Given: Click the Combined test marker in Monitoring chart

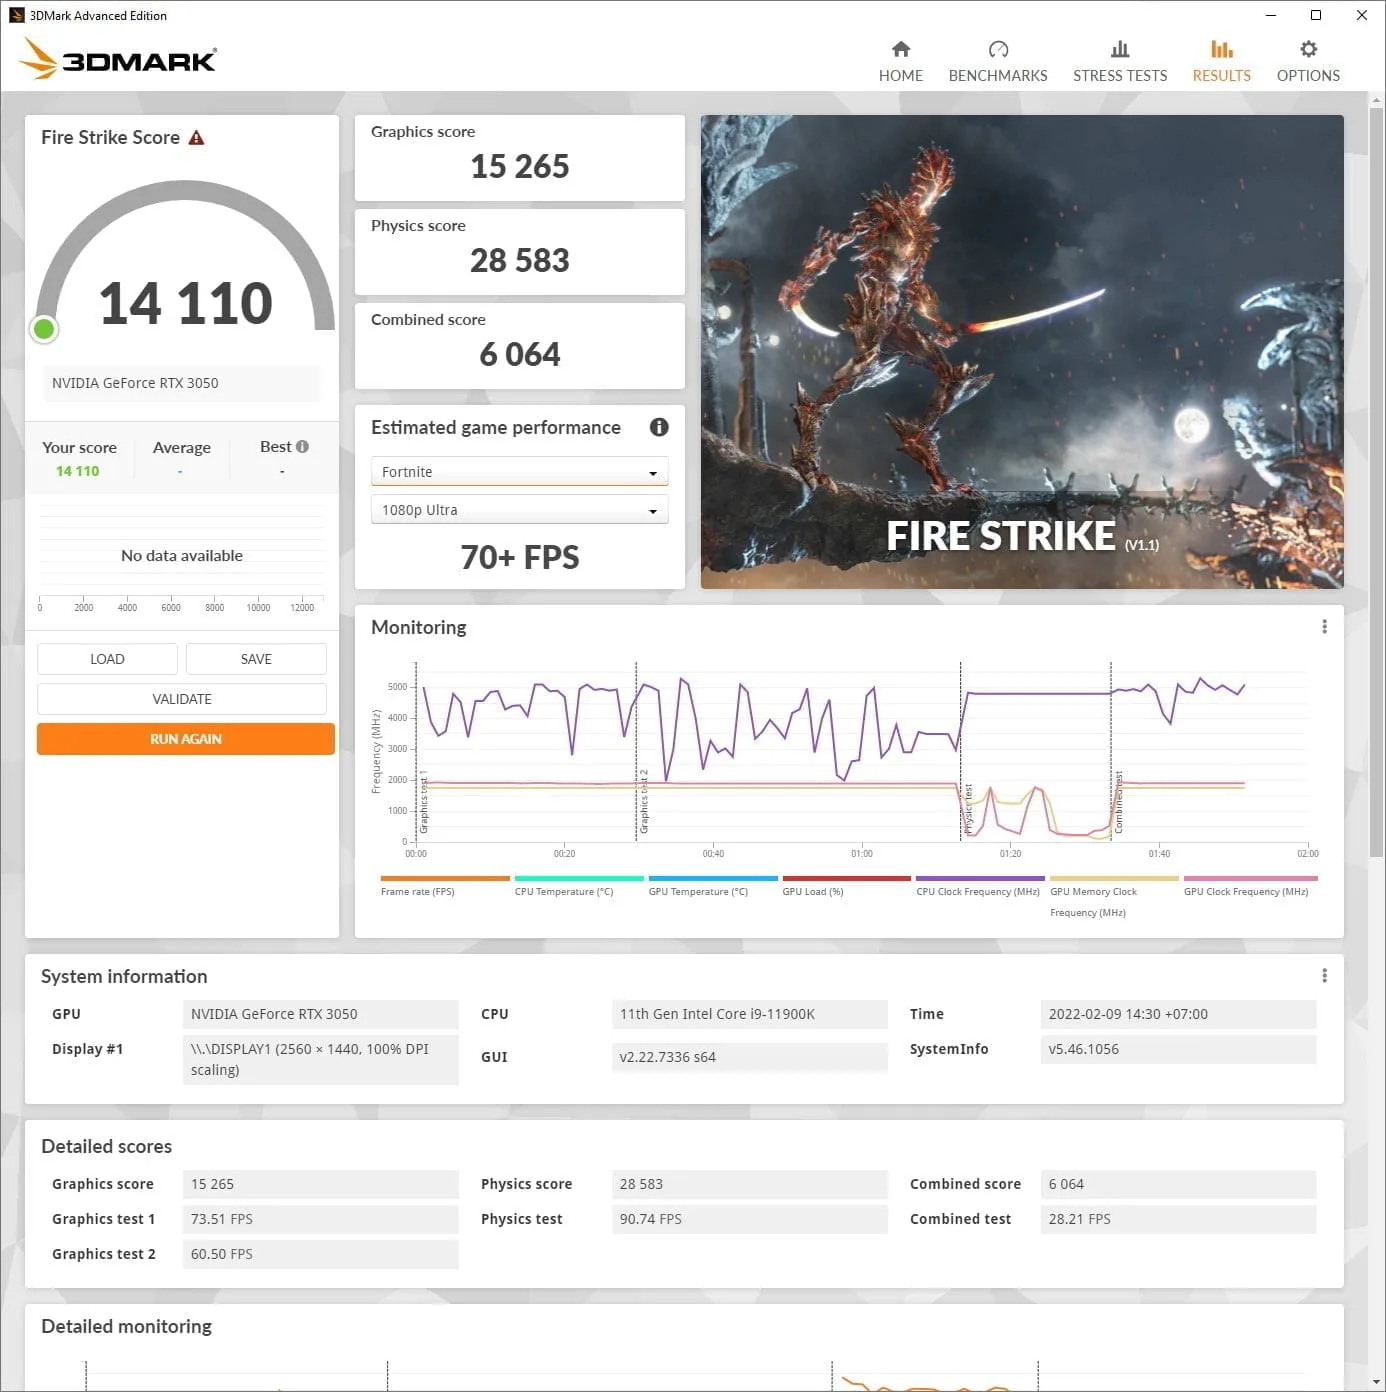Looking at the screenshot, I should (x=1118, y=802).
